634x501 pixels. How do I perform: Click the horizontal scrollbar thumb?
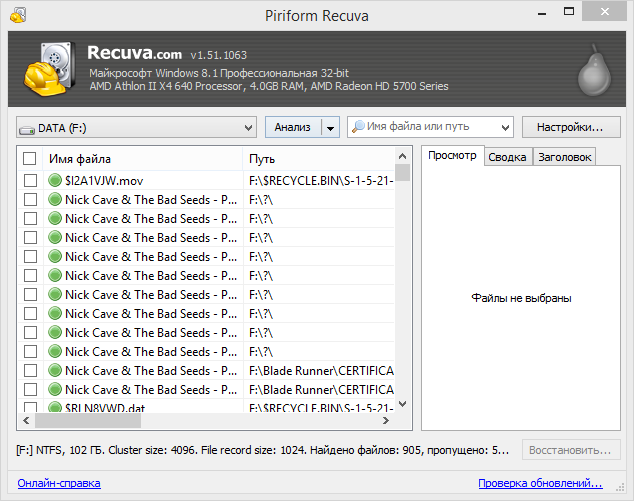tap(88, 421)
